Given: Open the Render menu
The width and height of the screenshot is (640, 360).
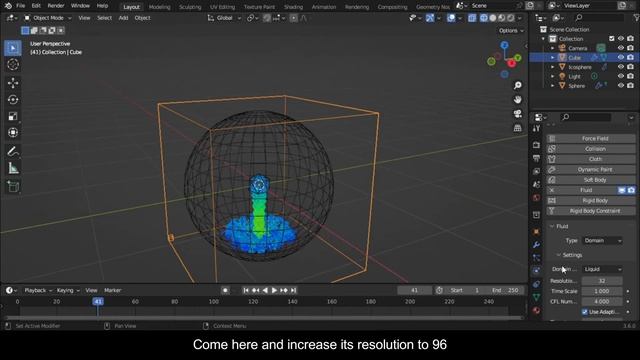Looking at the screenshot, I should pyautogui.click(x=56, y=6).
